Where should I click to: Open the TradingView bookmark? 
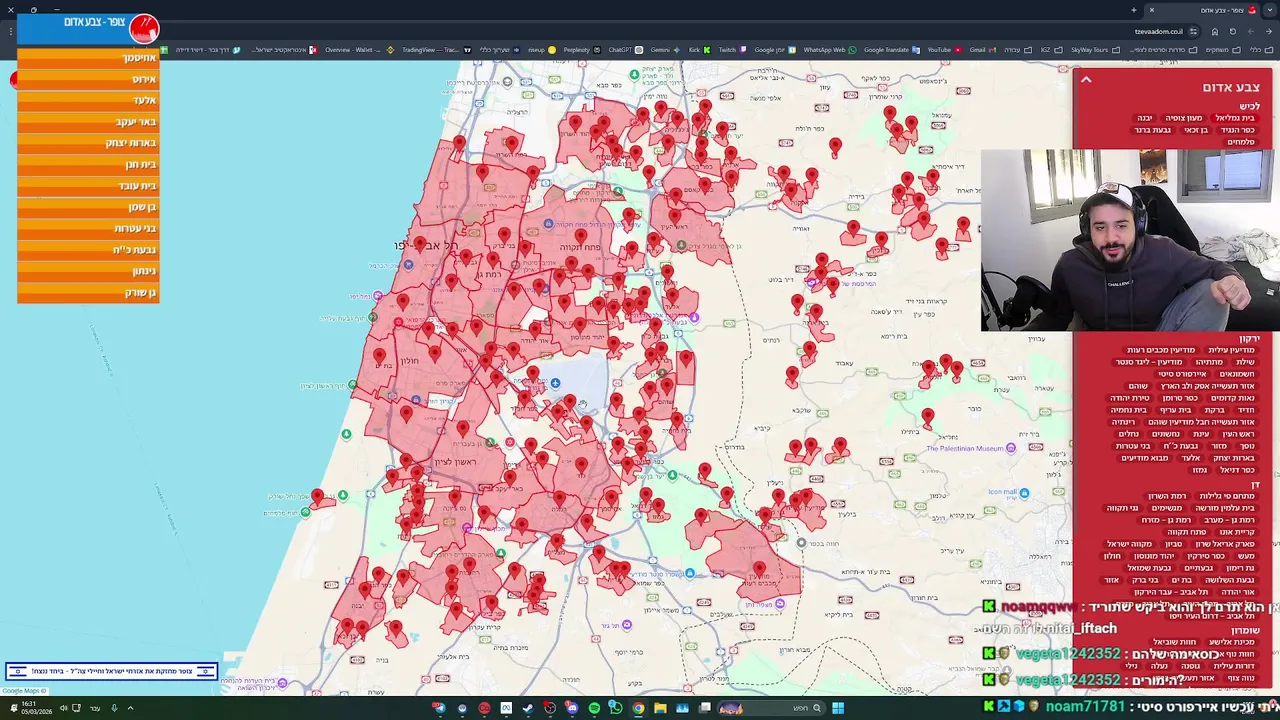pos(435,50)
